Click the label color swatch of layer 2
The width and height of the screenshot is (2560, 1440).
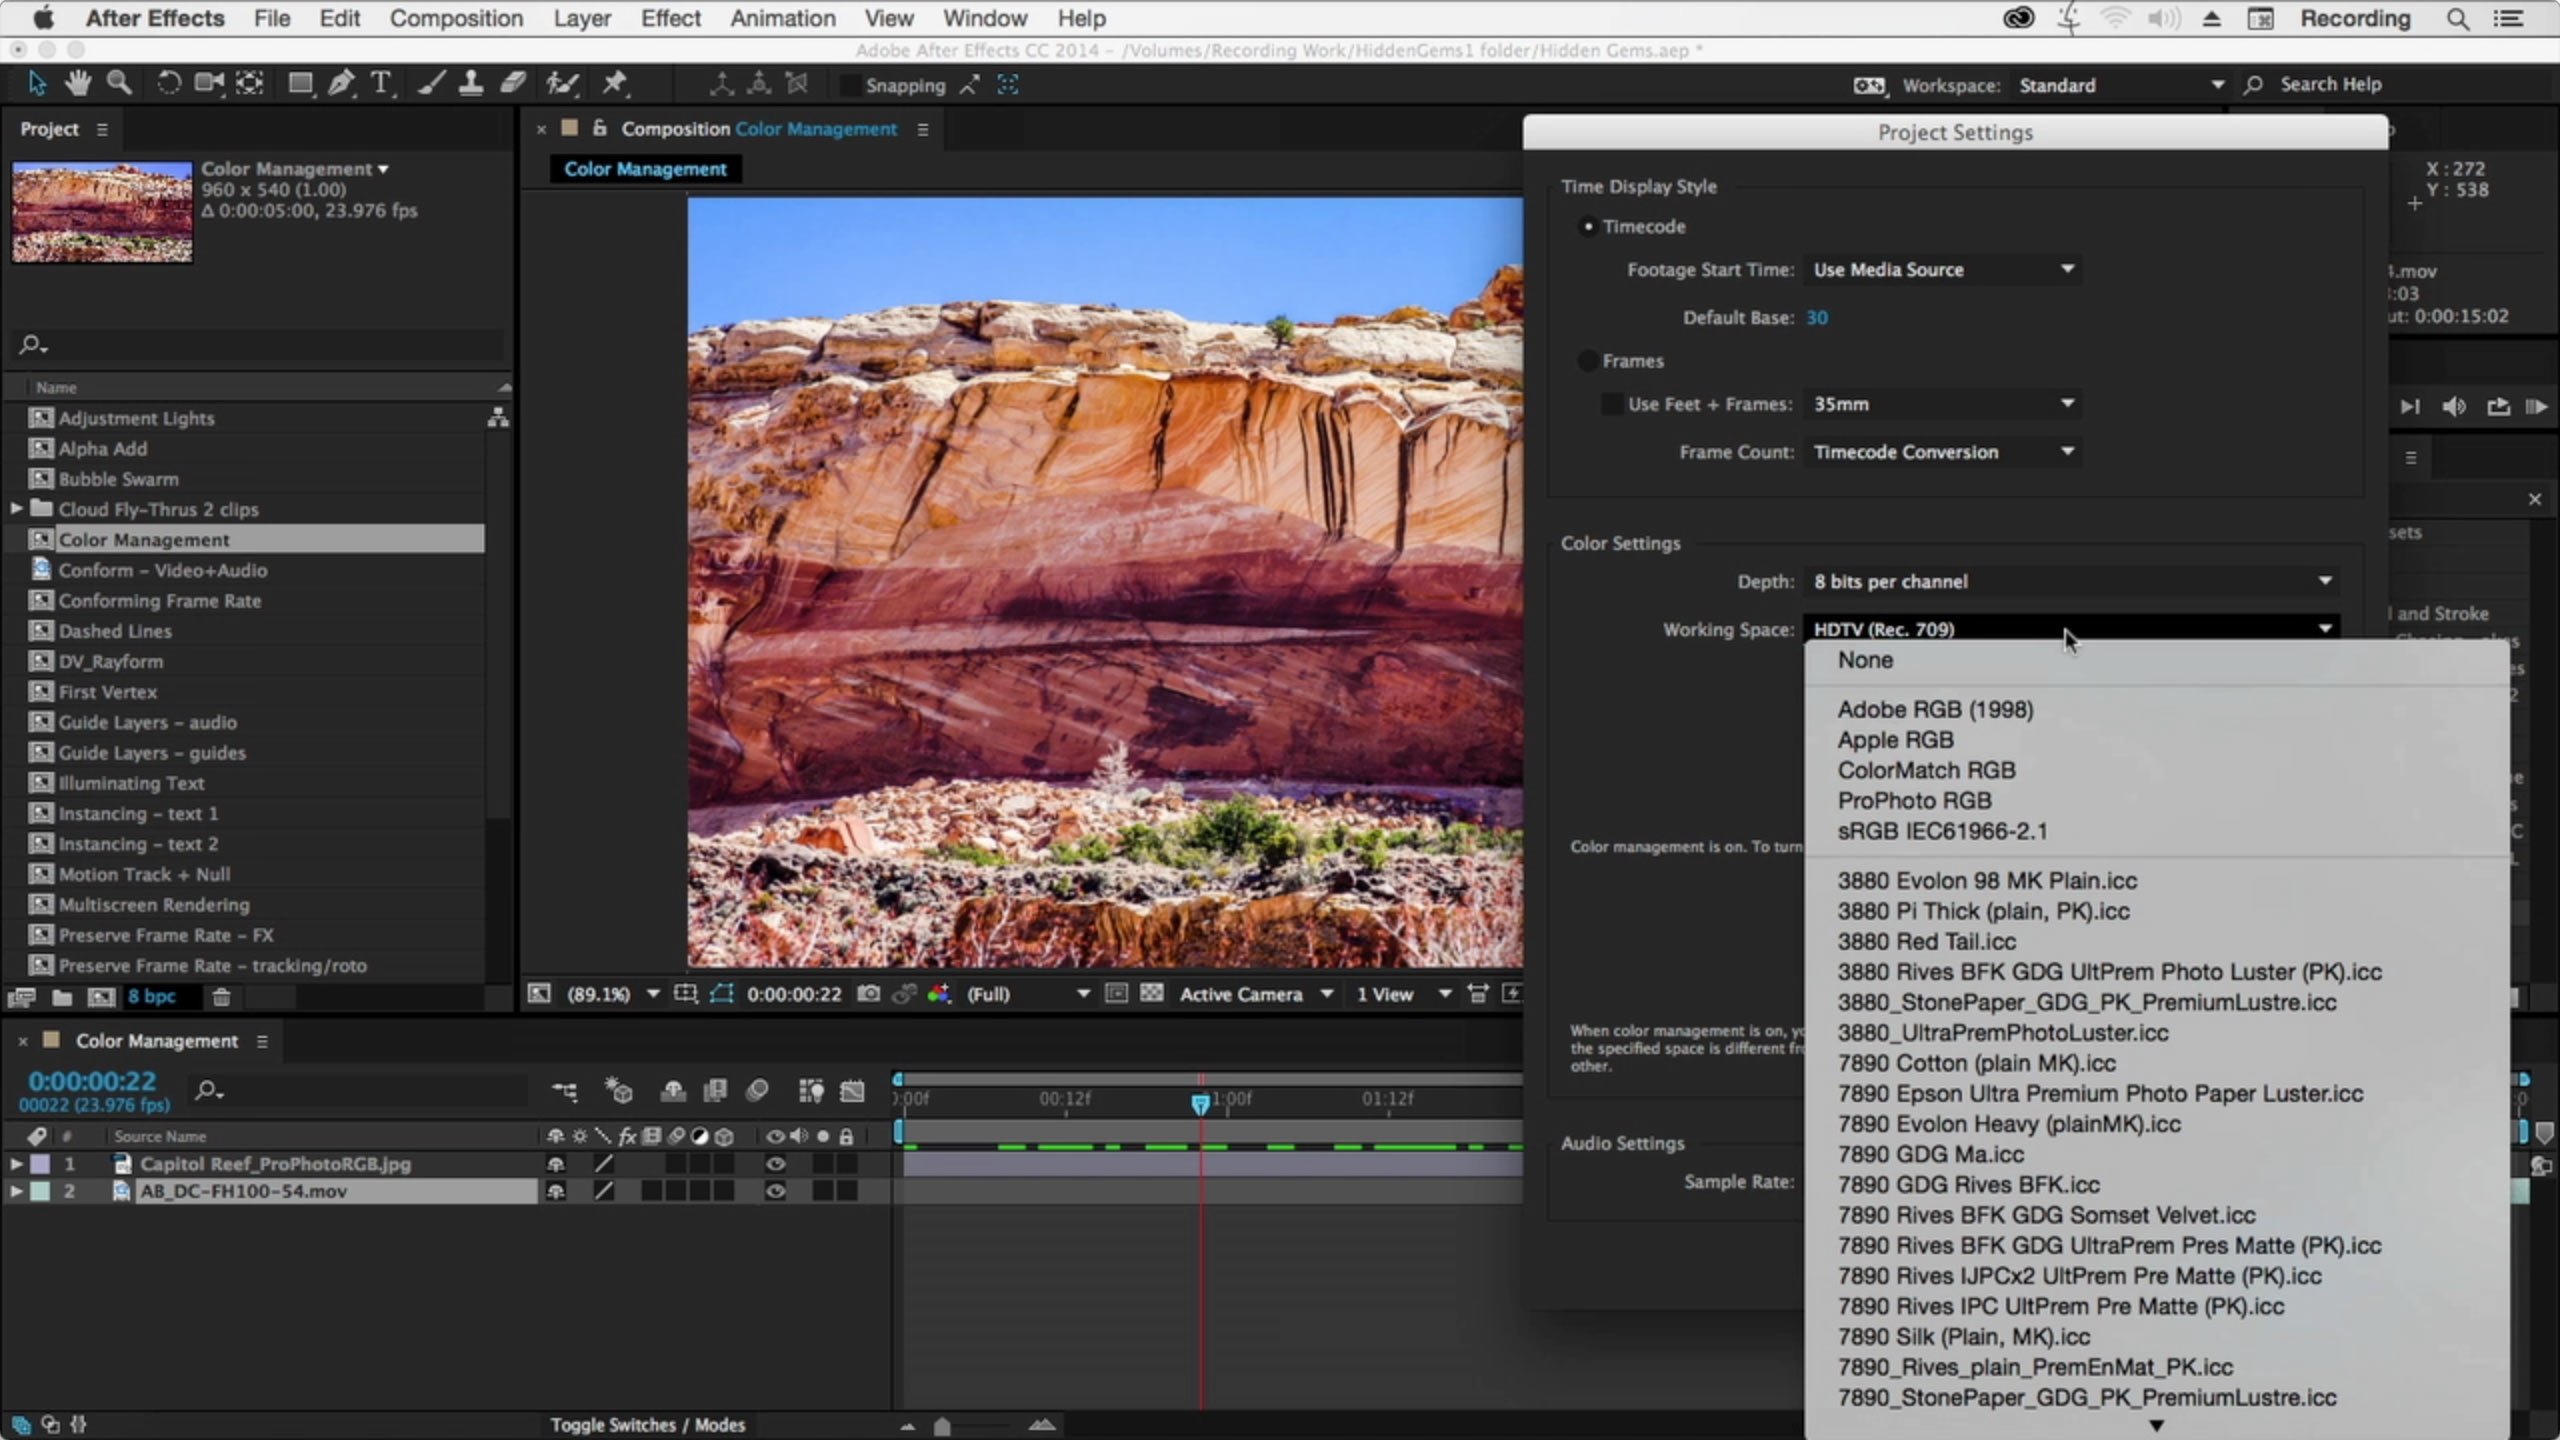40,1191
